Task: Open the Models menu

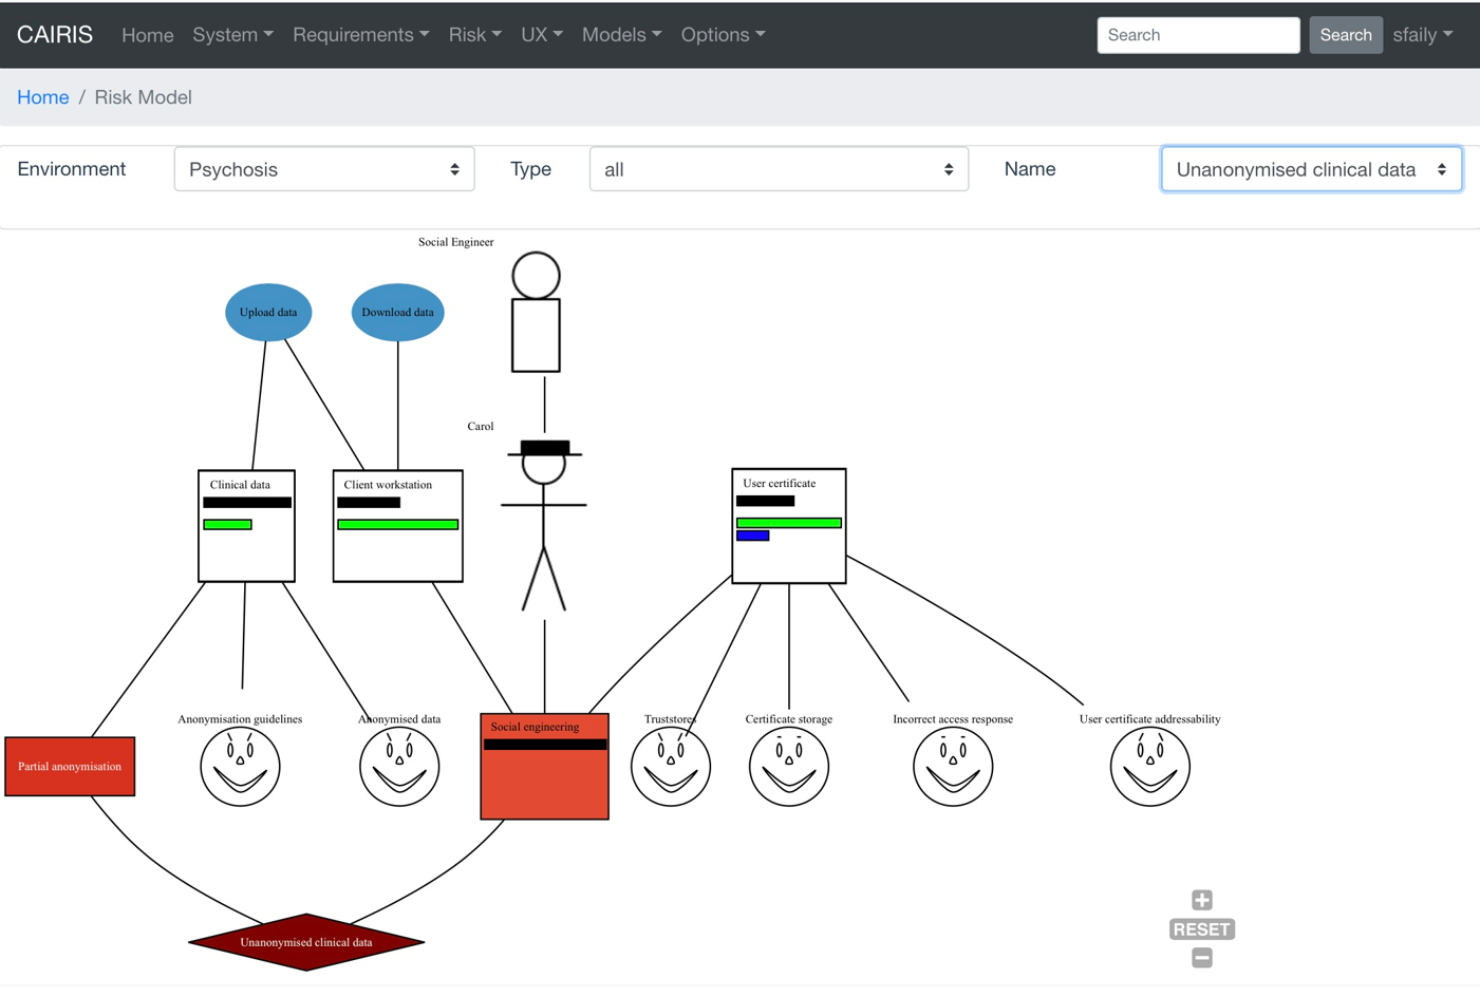Action: [x=620, y=34]
